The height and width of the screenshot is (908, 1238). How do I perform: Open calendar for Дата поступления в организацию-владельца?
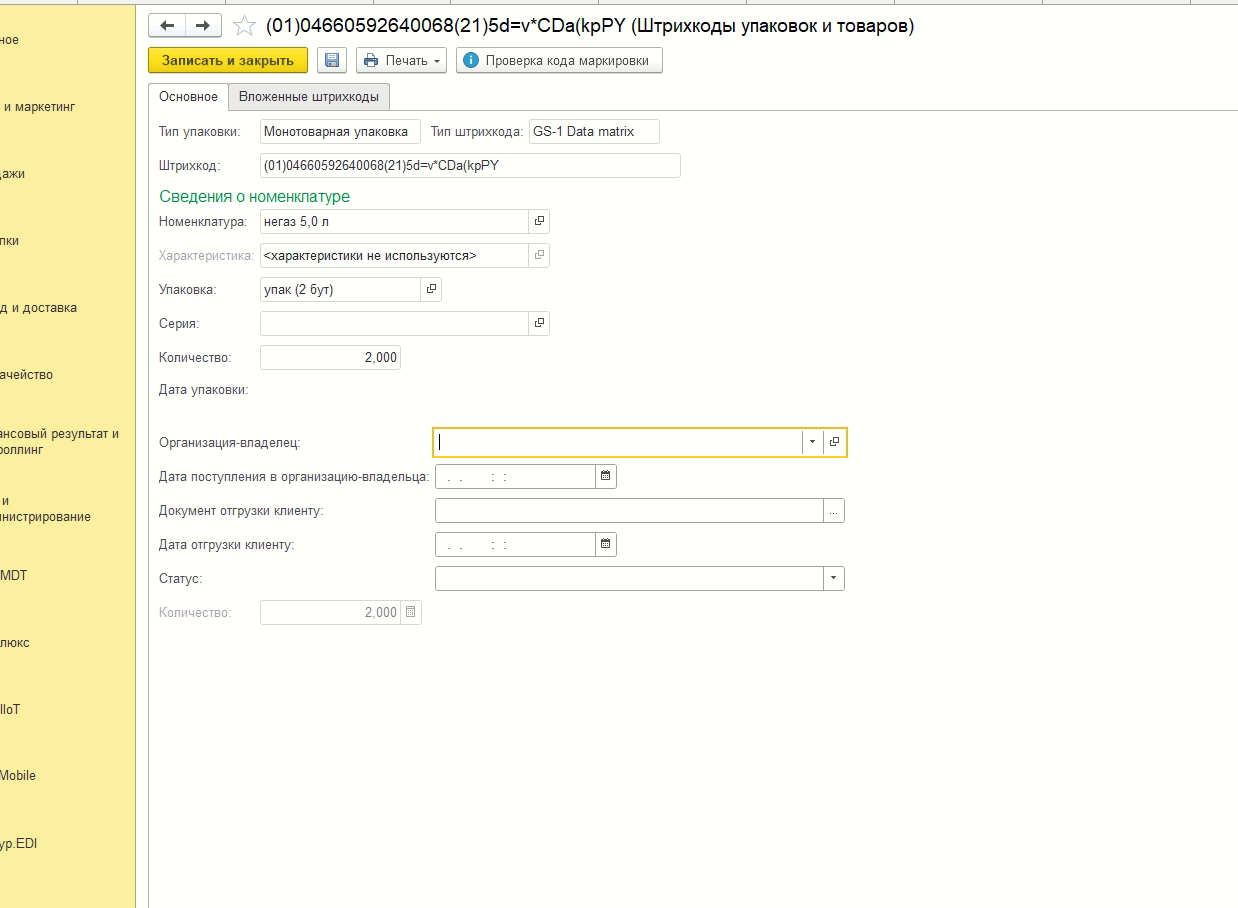(x=606, y=477)
